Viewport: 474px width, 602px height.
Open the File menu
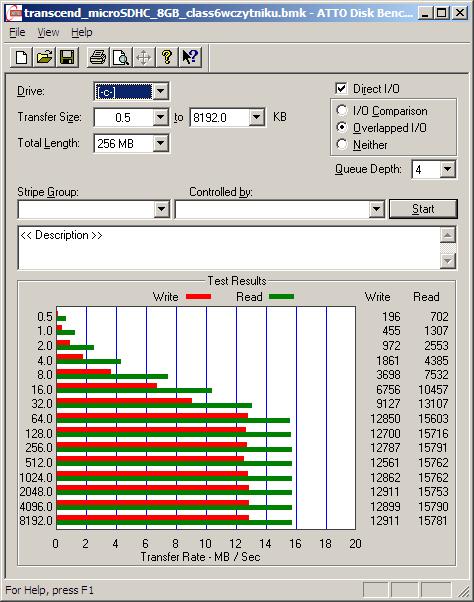click(x=17, y=33)
